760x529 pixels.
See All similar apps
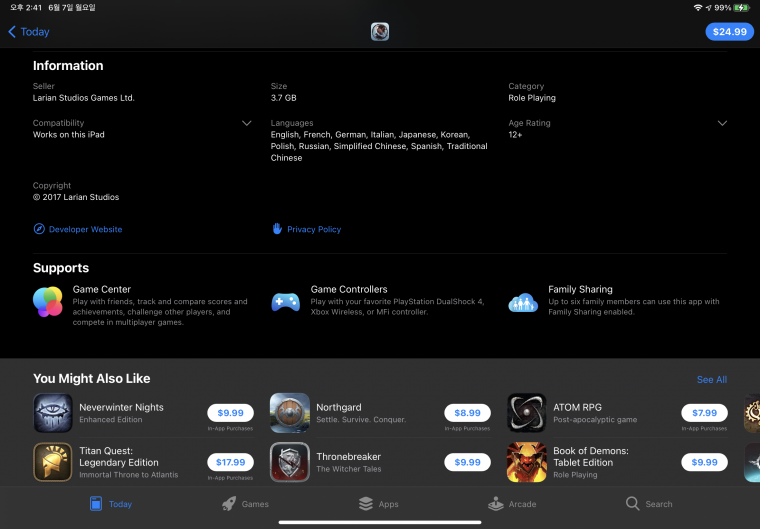pyautogui.click(x=712, y=379)
